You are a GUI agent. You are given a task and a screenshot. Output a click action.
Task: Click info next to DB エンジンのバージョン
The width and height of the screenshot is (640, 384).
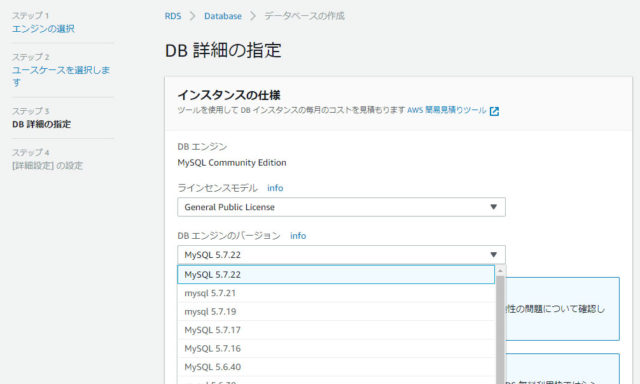tap(298, 235)
